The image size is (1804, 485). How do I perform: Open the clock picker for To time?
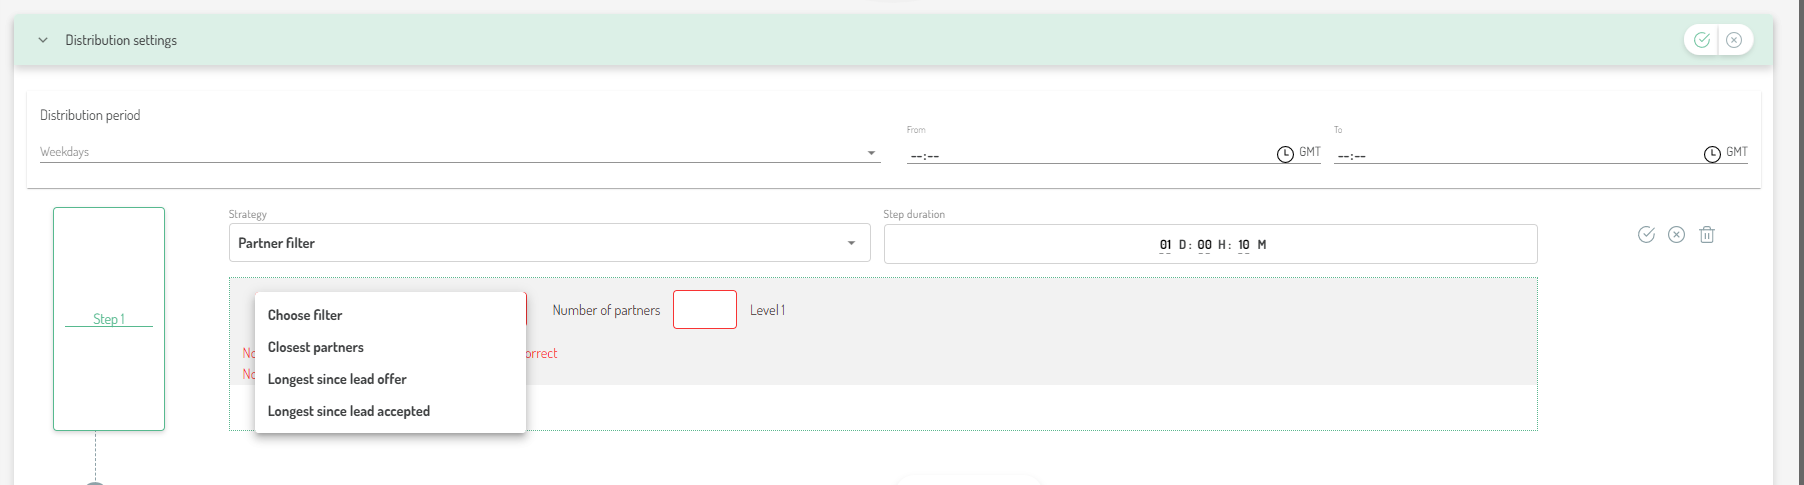coord(1712,154)
